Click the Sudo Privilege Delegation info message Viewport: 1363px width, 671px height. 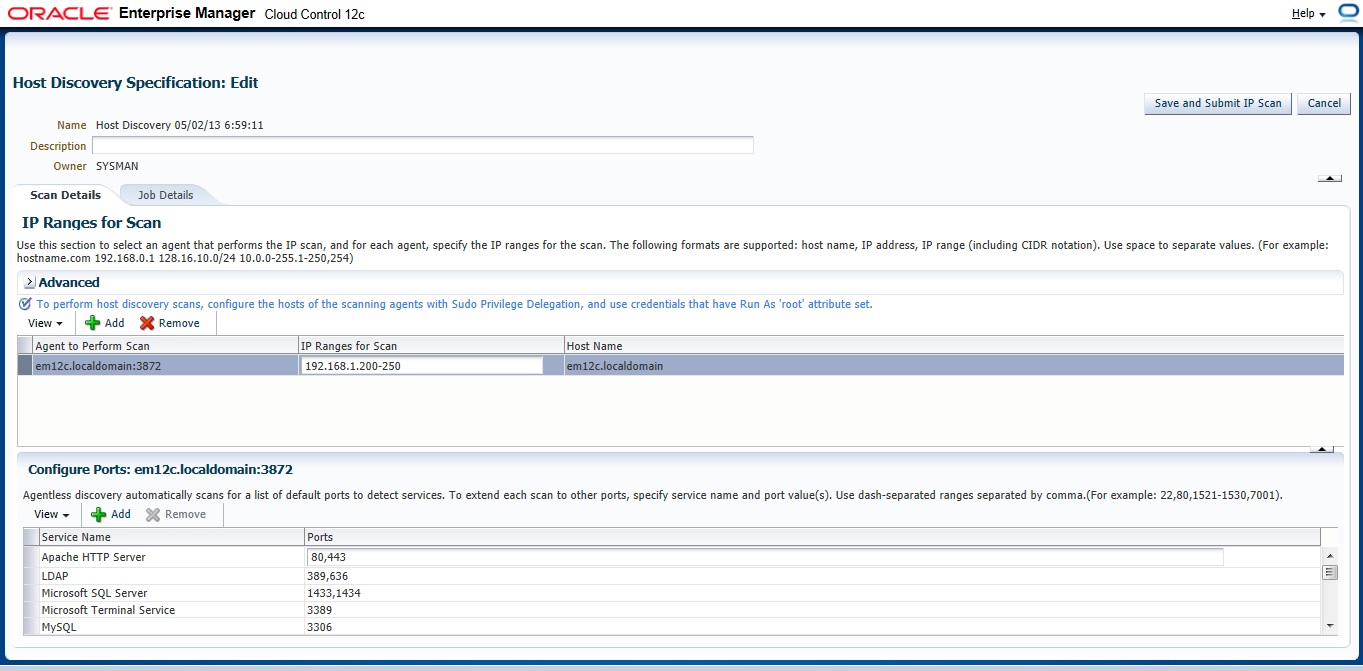tap(454, 304)
